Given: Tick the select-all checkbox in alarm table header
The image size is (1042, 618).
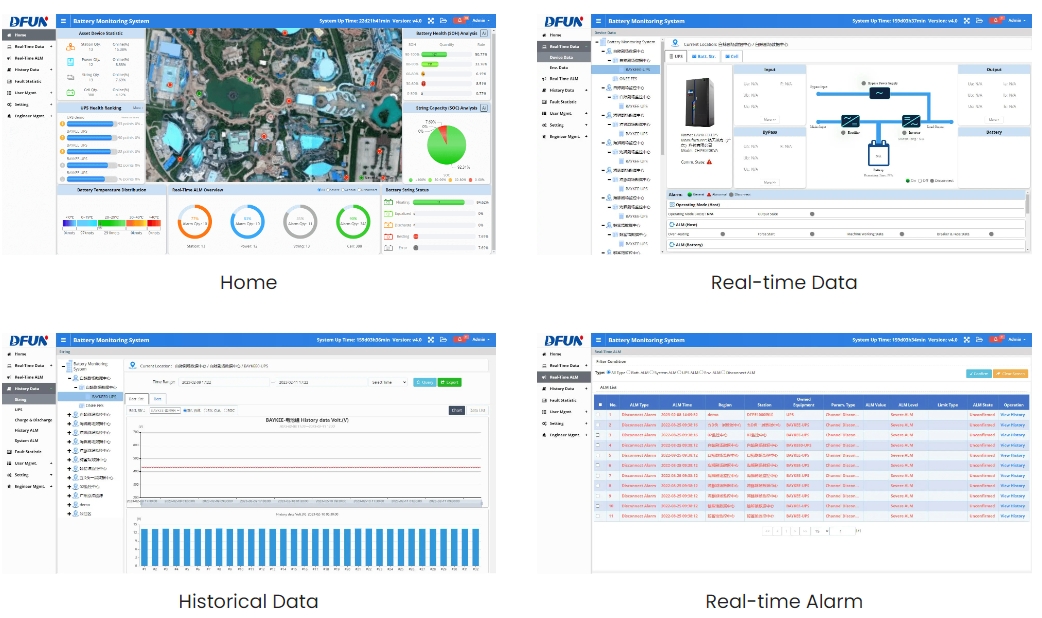Looking at the screenshot, I should click(x=600, y=404).
